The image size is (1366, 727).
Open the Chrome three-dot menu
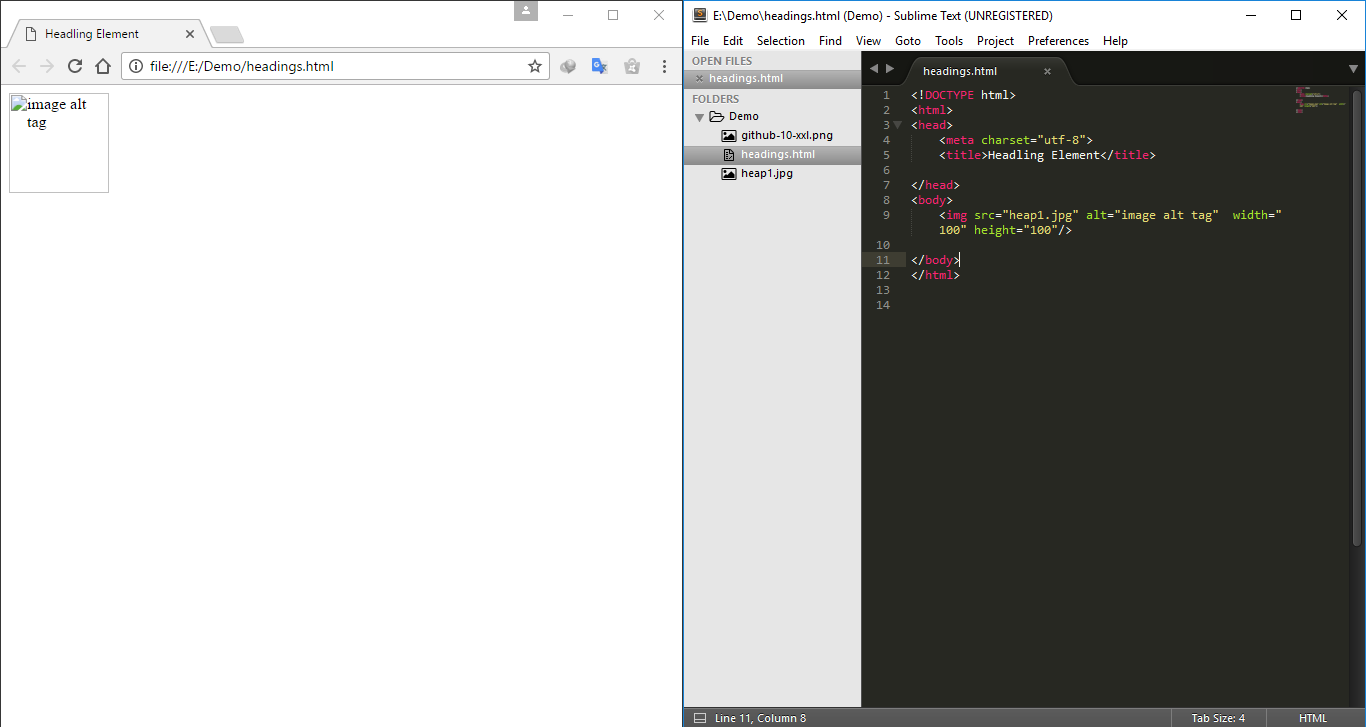point(664,66)
